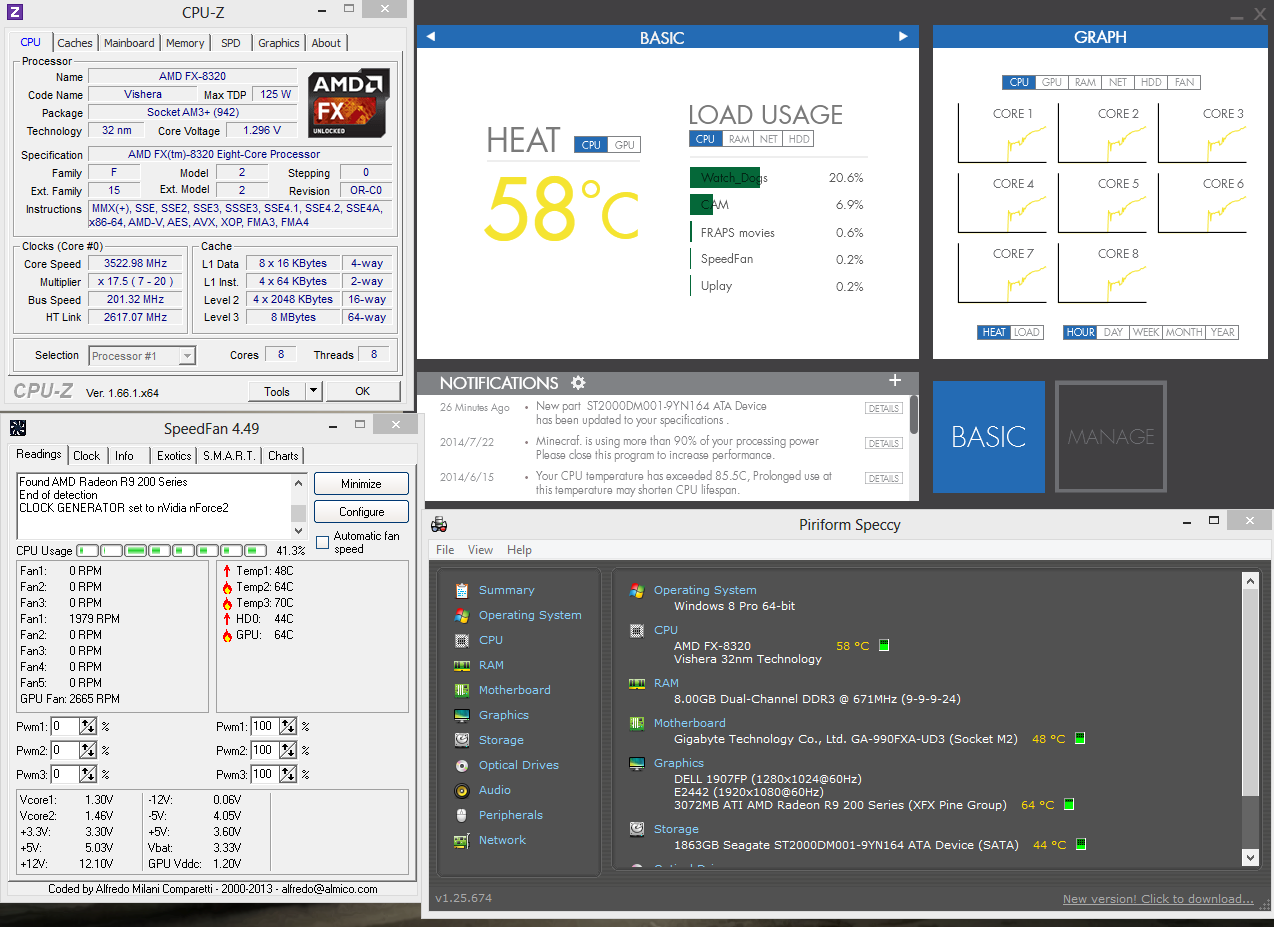Click the Storage drive icon in Speccy sidebar
1274x927 pixels.
(461, 740)
